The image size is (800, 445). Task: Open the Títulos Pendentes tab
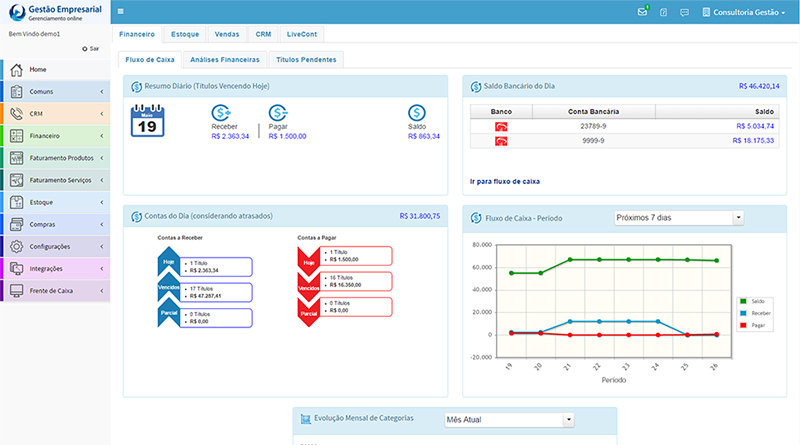click(x=307, y=60)
